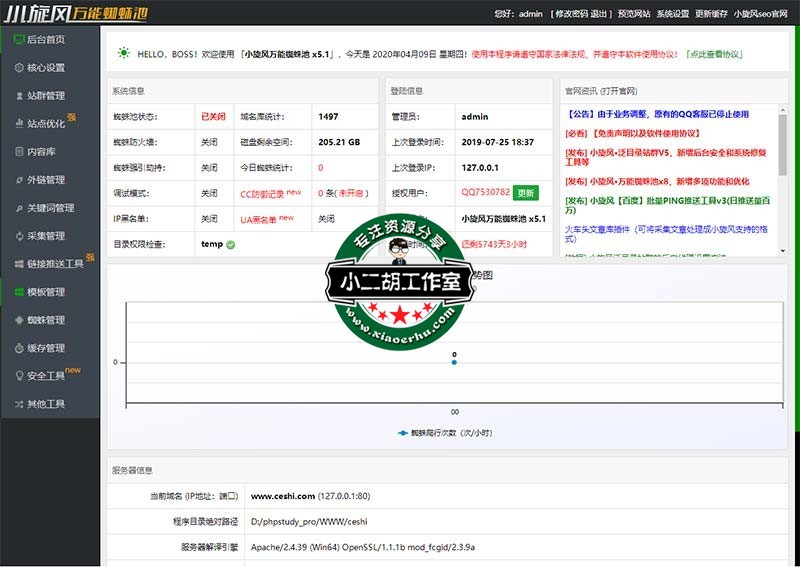Click the user icon for 站群管理
Screen dimensions: 800x567
[x=19, y=96]
